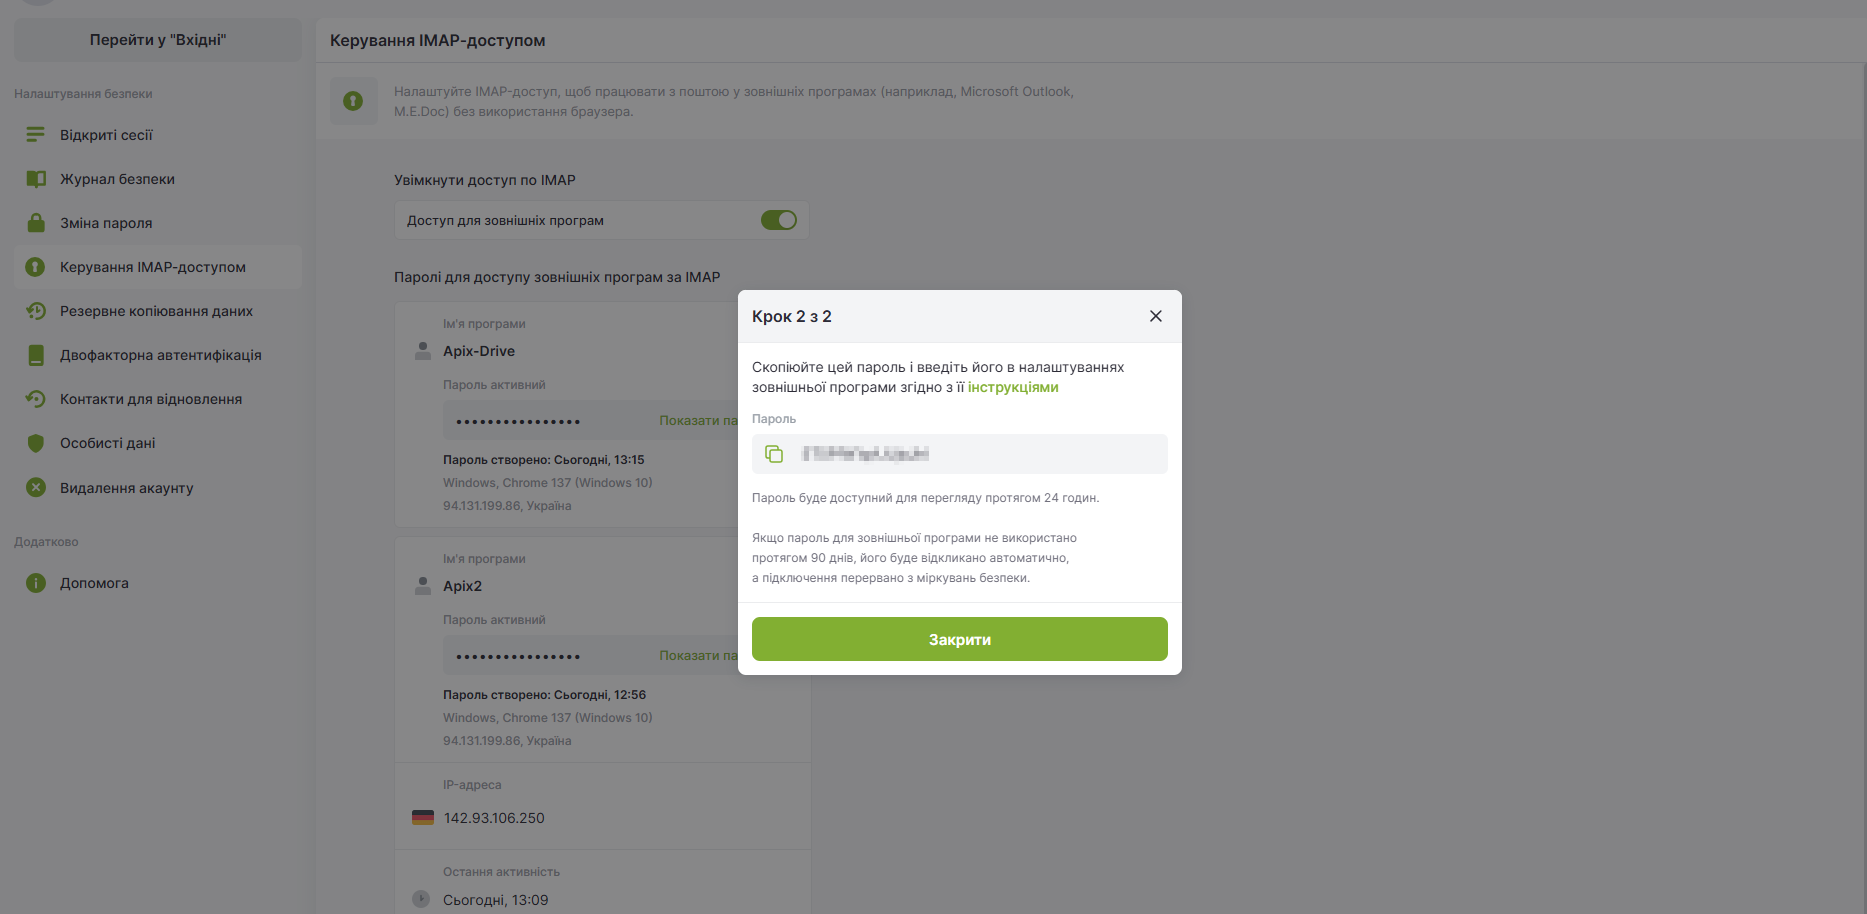This screenshot has height=914, width=1867.
Task: Click the Зміна пароля lock icon
Action: pos(36,223)
